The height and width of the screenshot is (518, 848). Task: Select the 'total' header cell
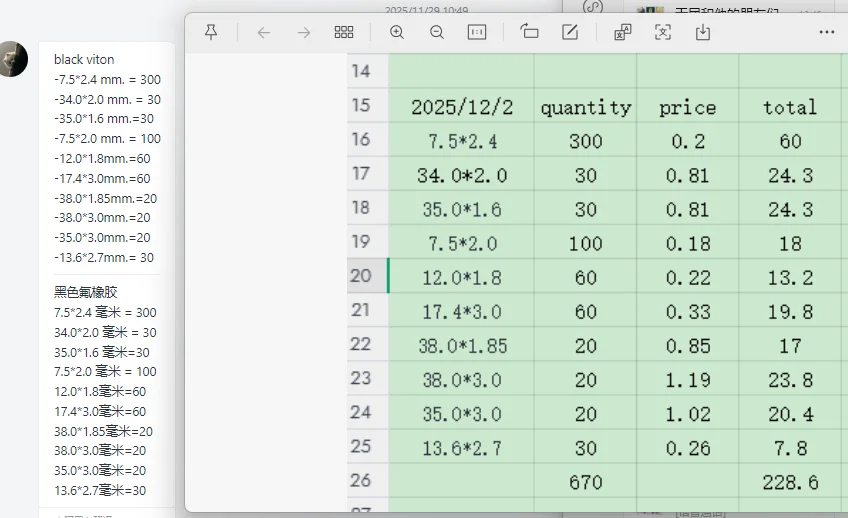(790, 105)
